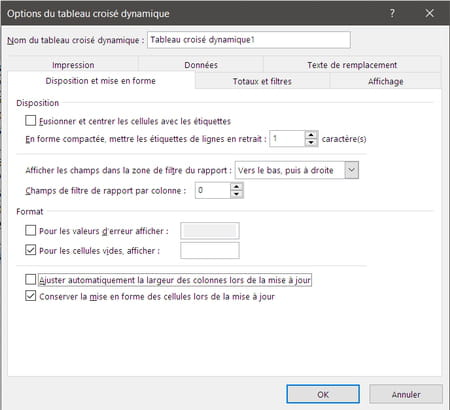Enable Ajuster automatiquement la largeur des colonnes
The width and height of the screenshot is (450, 410).
(x=31, y=279)
